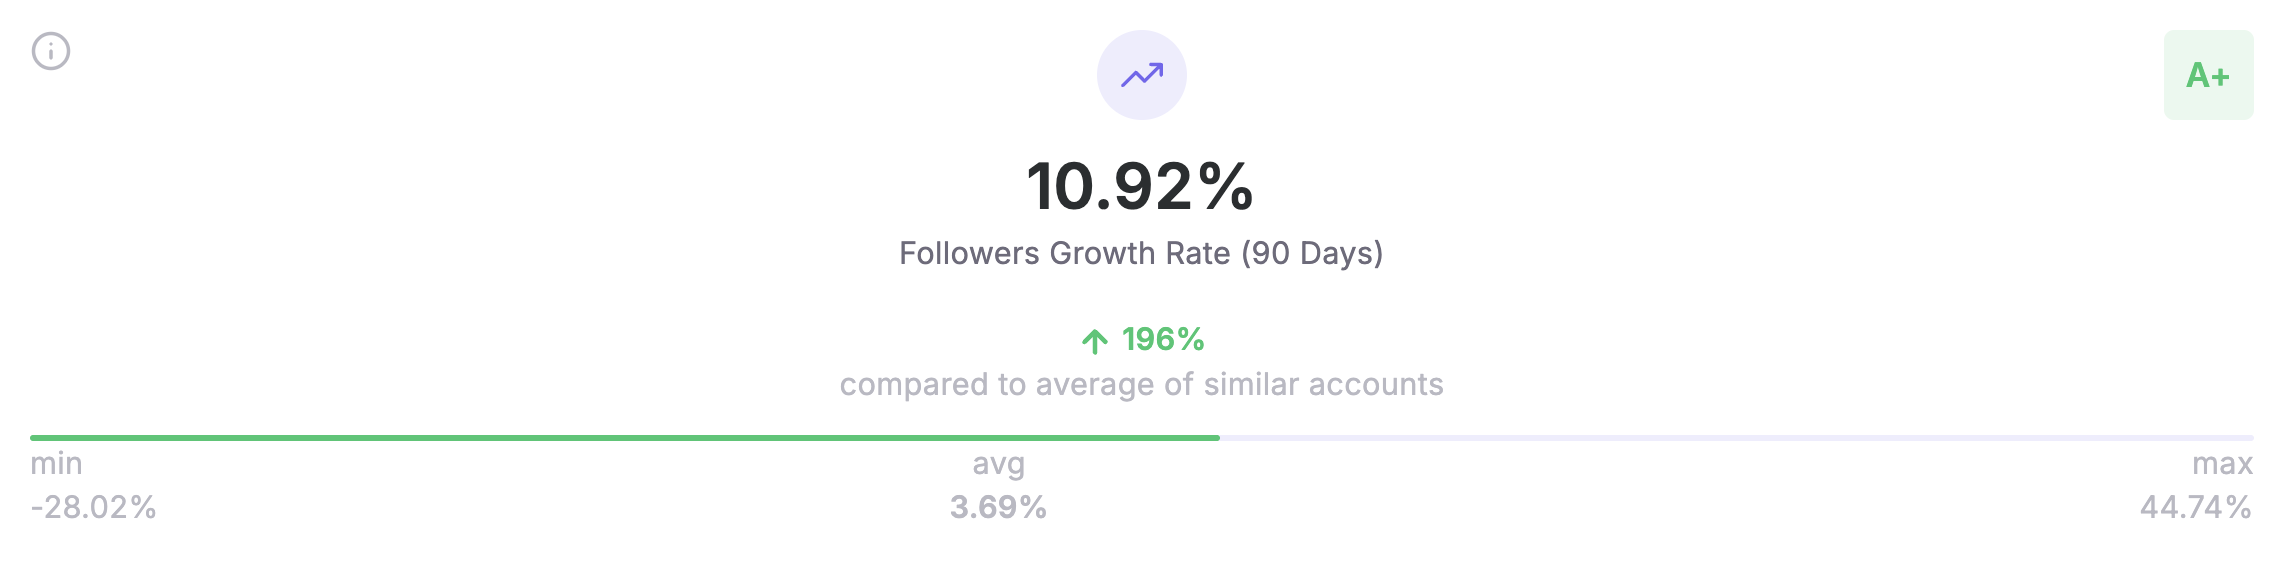Click the 10.92% growth rate value
The width and height of the screenshot is (2290, 564).
[1141, 186]
